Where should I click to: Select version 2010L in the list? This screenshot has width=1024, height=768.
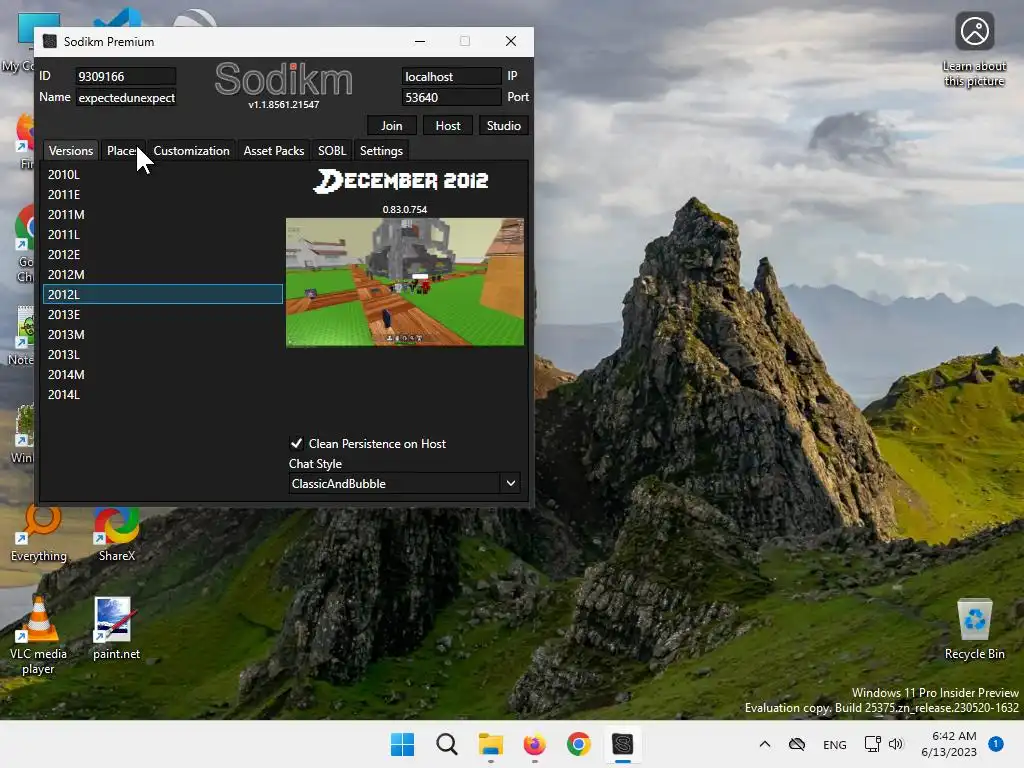tap(163, 174)
